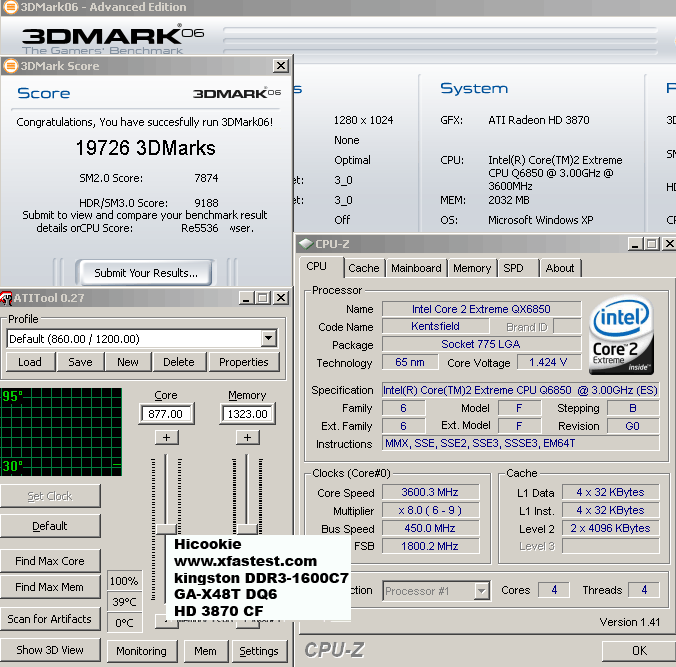The height and width of the screenshot is (667, 676).
Task: Click Find Max Mem button
Action: point(50,587)
